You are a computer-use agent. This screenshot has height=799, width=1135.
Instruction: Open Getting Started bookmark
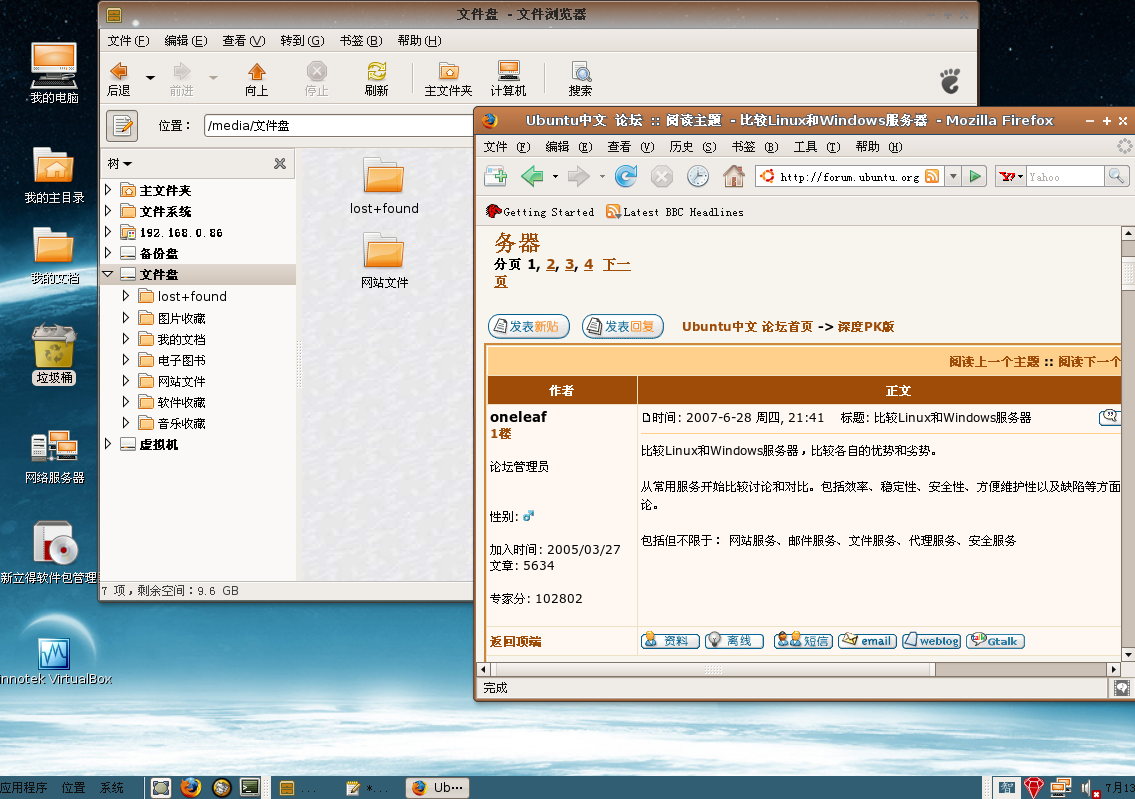pos(540,212)
